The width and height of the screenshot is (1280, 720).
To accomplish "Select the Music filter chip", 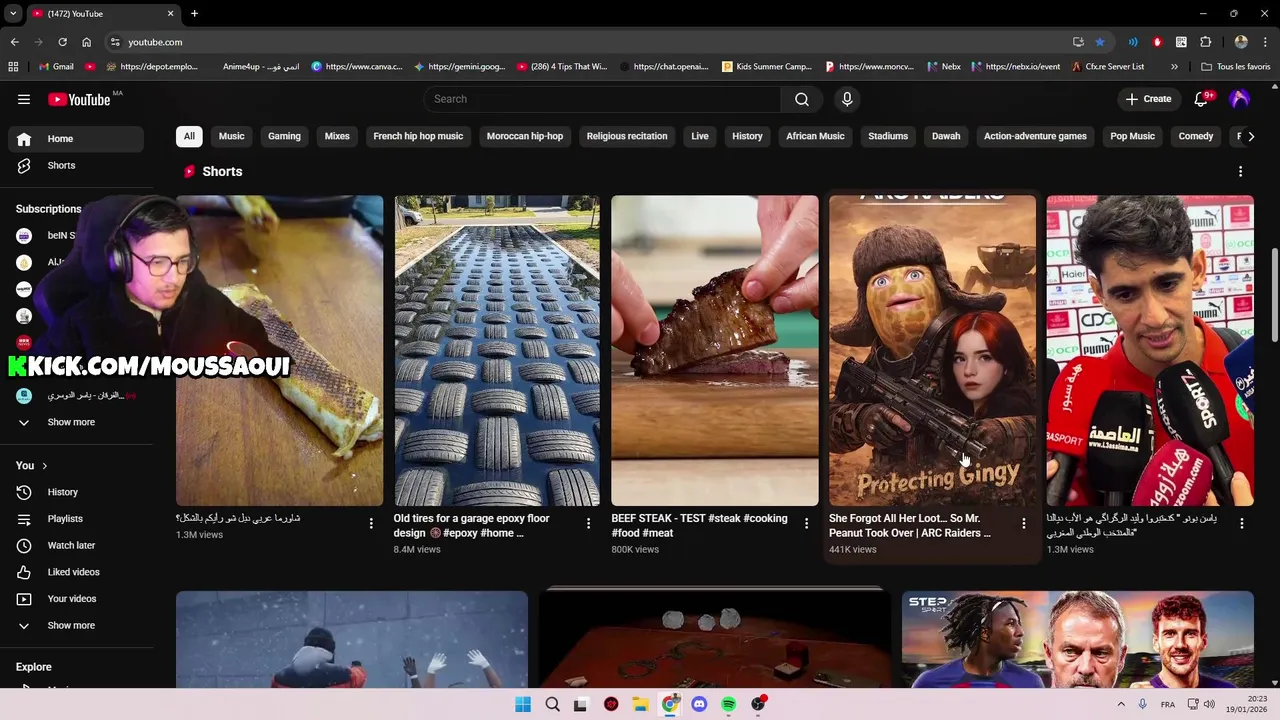I will tap(231, 136).
